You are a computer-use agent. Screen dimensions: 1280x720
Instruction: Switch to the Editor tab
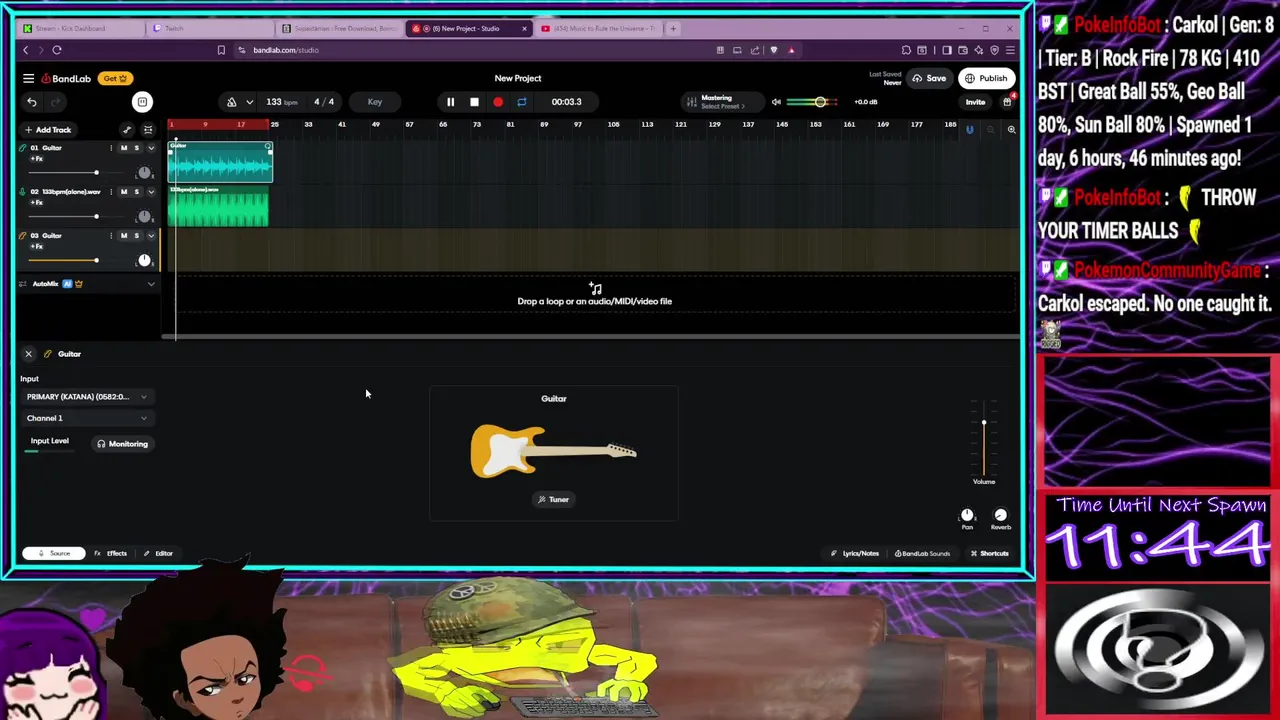tap(158, 553)
